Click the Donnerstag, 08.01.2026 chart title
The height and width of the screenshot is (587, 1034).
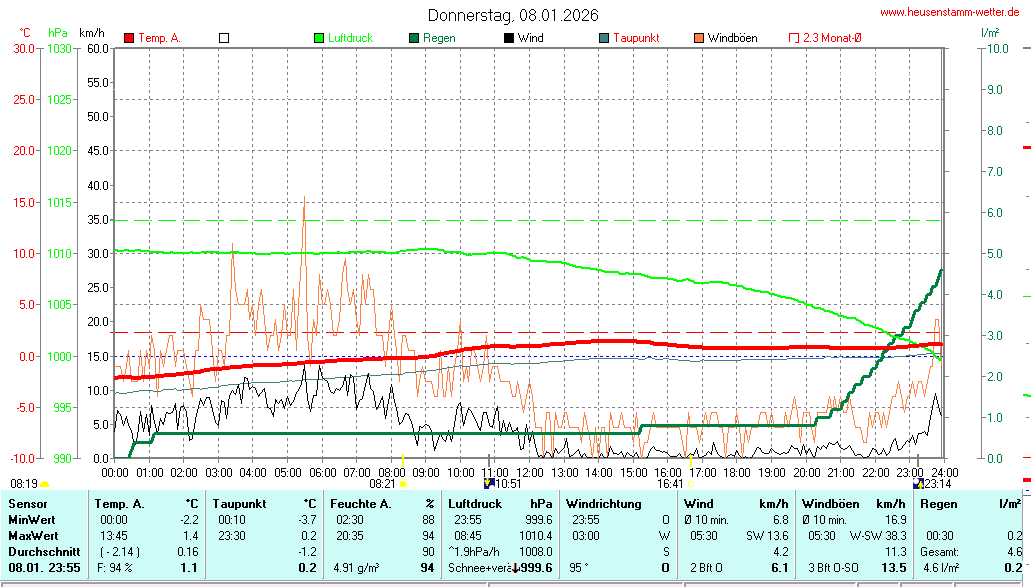coord(513,15)
